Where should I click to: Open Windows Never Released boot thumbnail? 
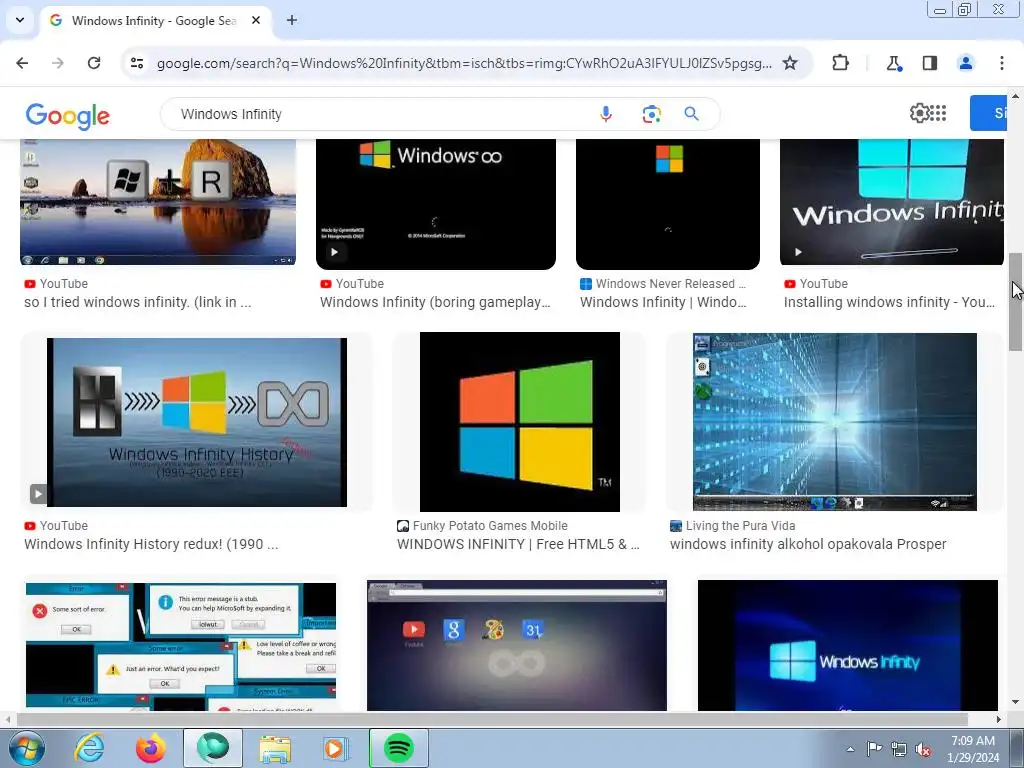coord(667,204)
